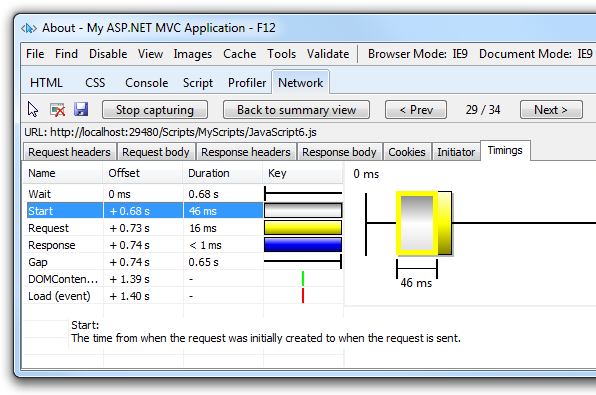
Task: Open the Initiator tab
Action: point(456,152)
